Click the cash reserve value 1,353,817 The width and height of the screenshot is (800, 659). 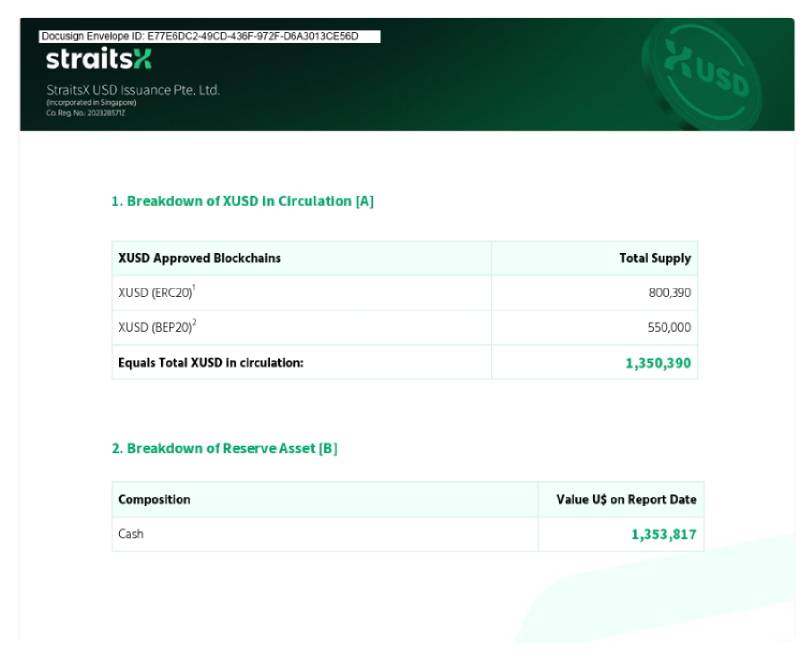click(664, 535)
